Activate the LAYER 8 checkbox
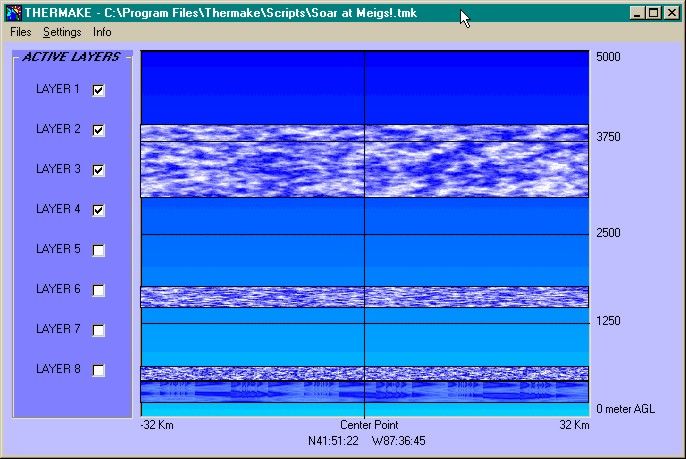The height and width of the screenshot is (459, 686). pyautogui.click(x=98, y=370)
